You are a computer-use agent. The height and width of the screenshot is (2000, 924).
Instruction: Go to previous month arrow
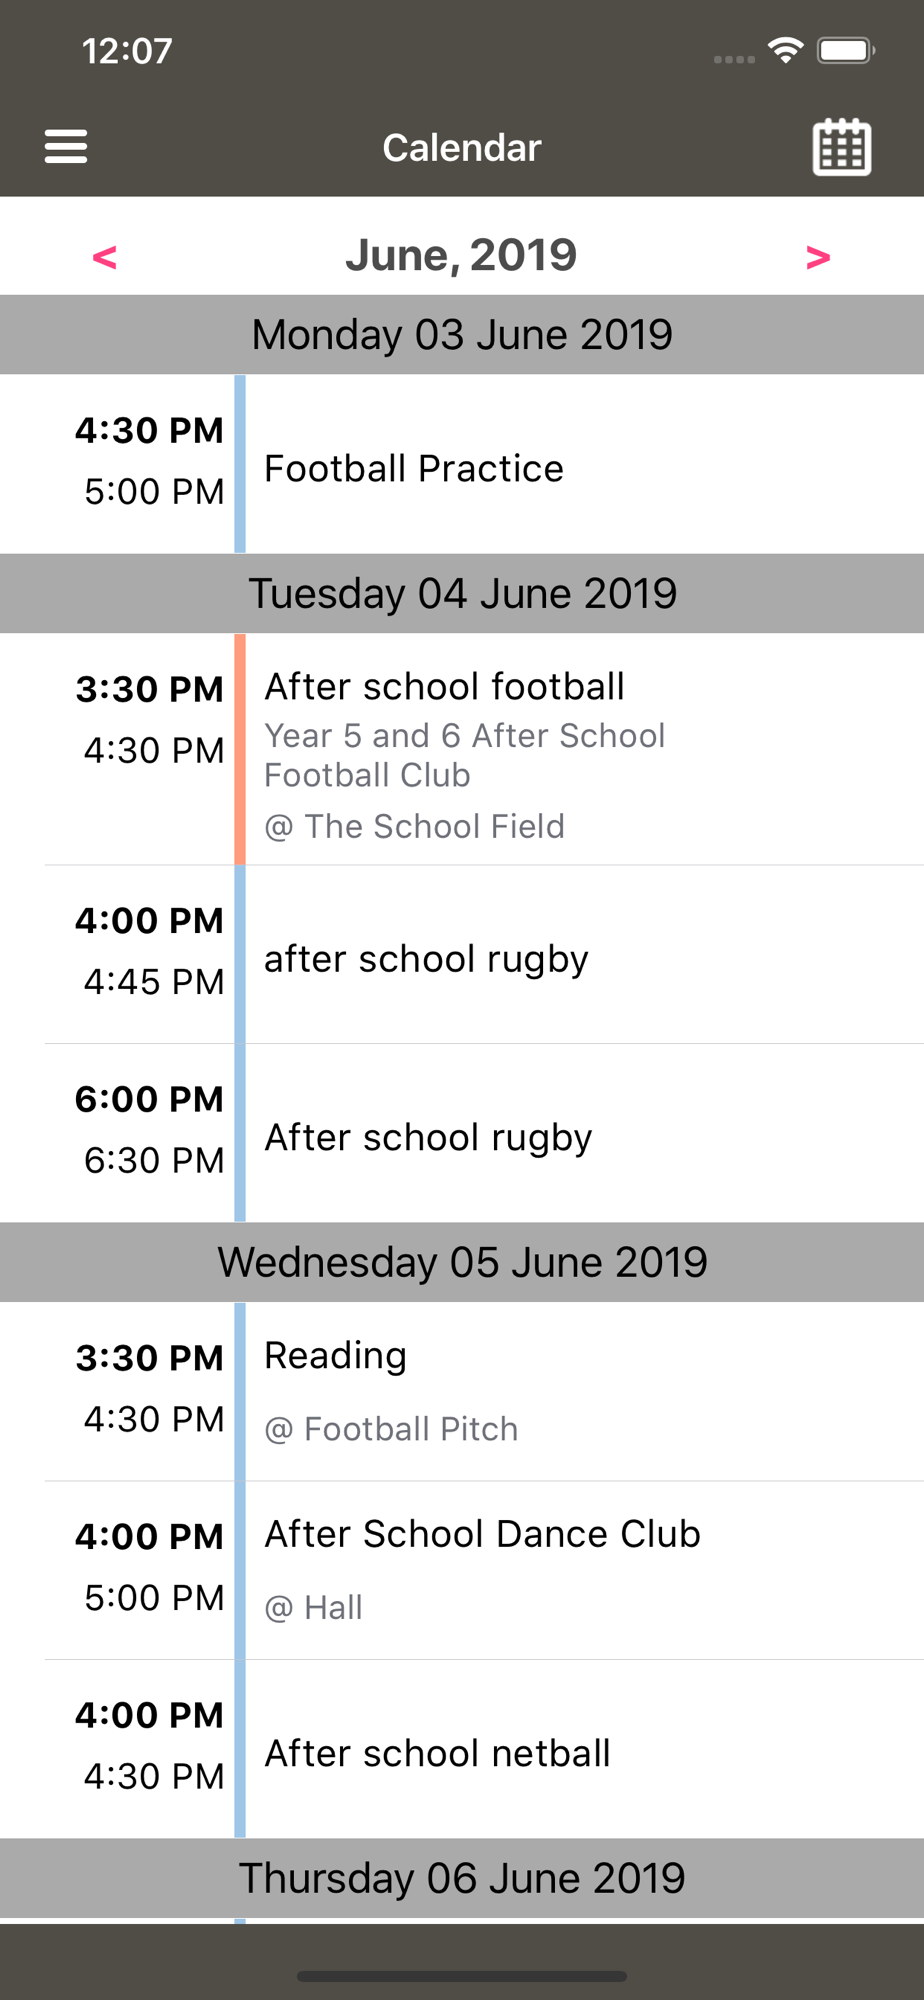pos(105,257)
